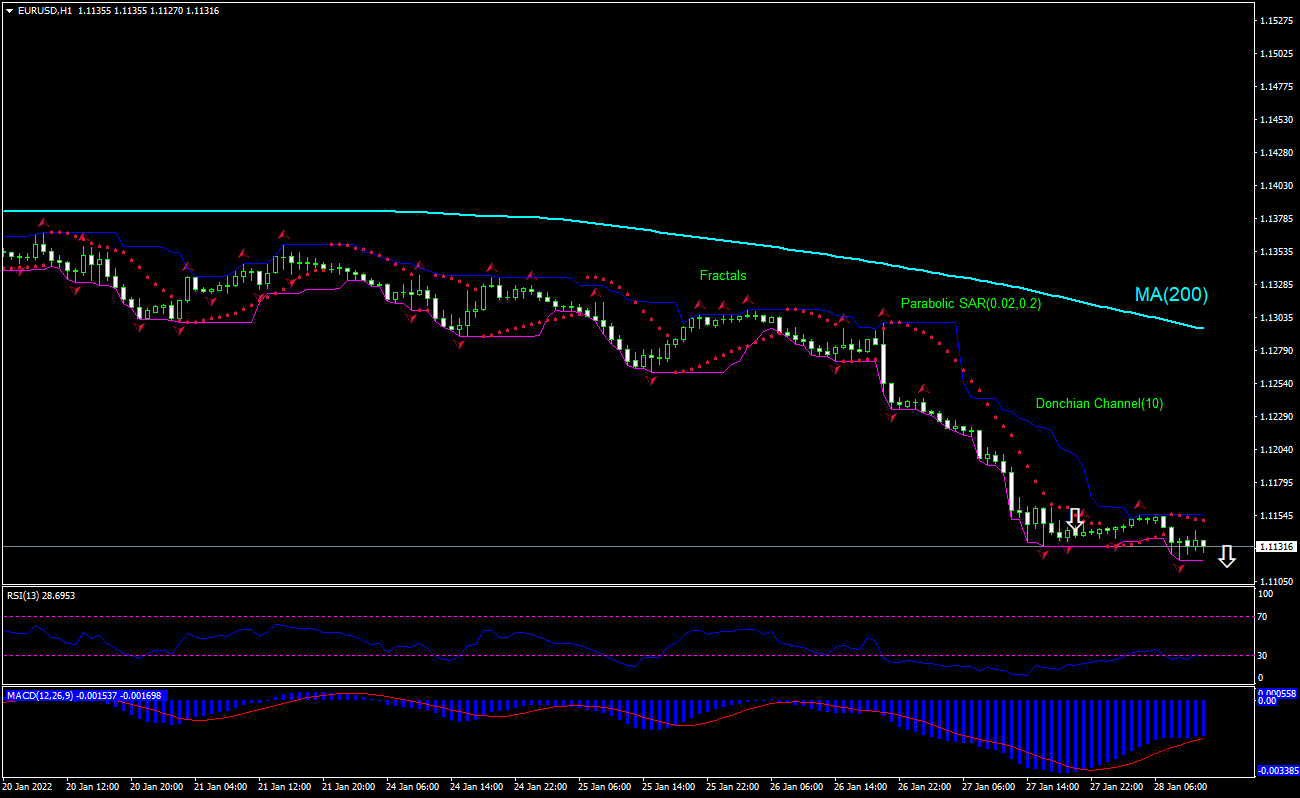1300x798 pixels.
Task: Toggle the dashed RSI overbought 70 line
Action: point(600,617)
